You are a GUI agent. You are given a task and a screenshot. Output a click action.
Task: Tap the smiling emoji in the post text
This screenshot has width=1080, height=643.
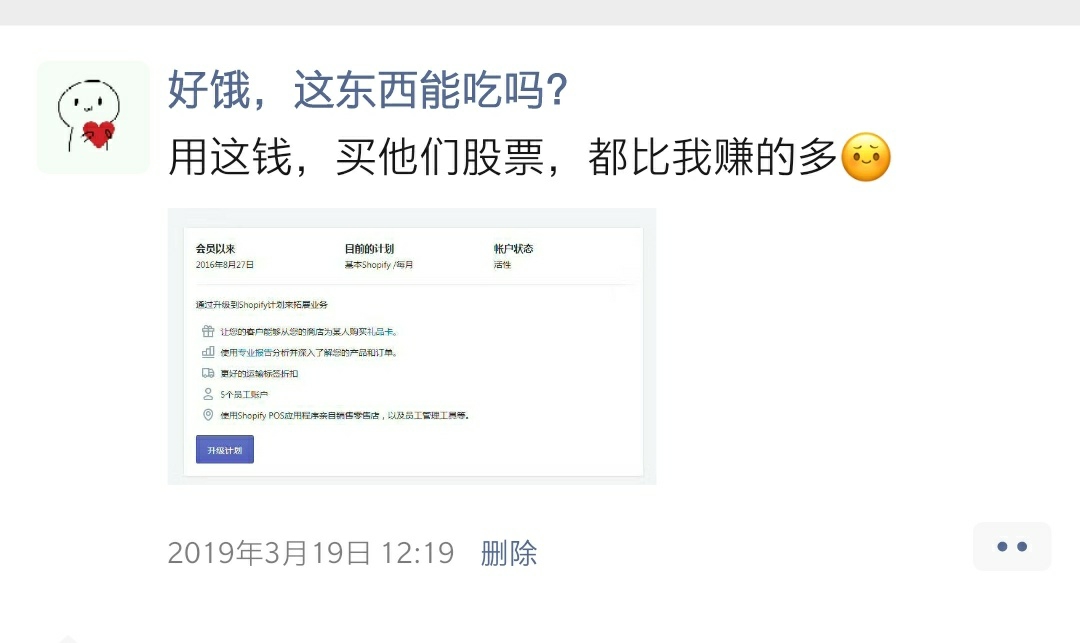pos(866,157)
